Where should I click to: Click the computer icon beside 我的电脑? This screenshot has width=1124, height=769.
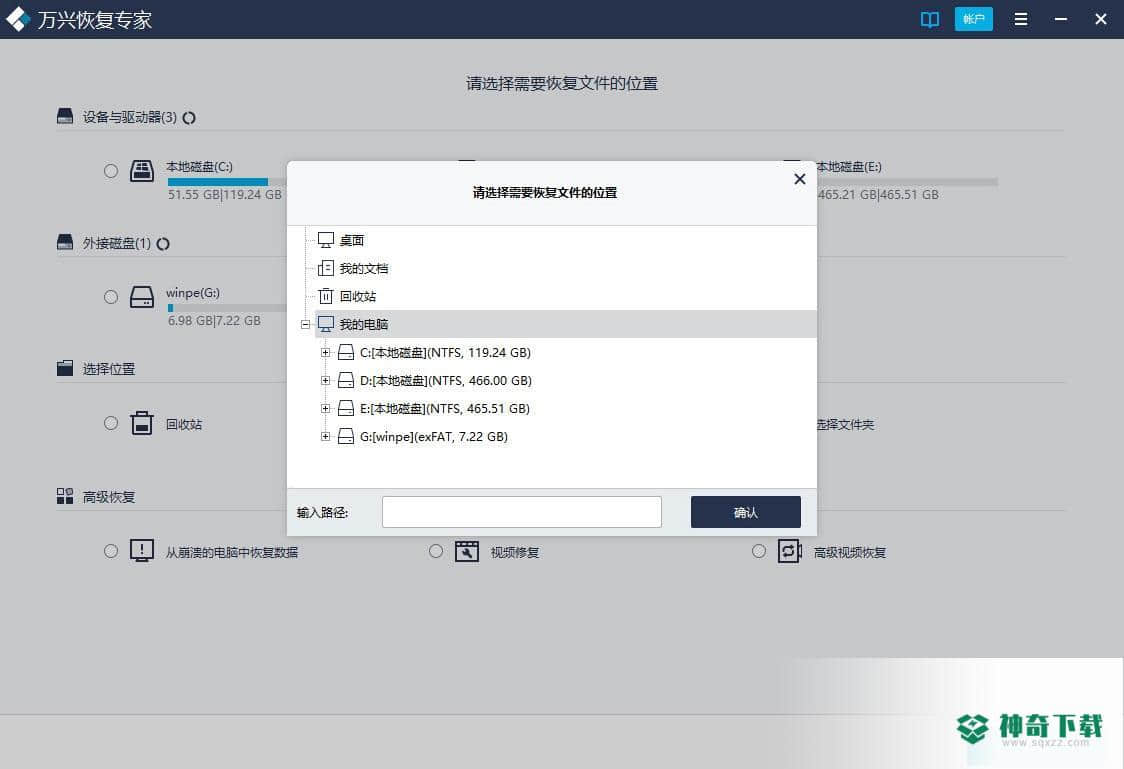click(x=326, y=324)
